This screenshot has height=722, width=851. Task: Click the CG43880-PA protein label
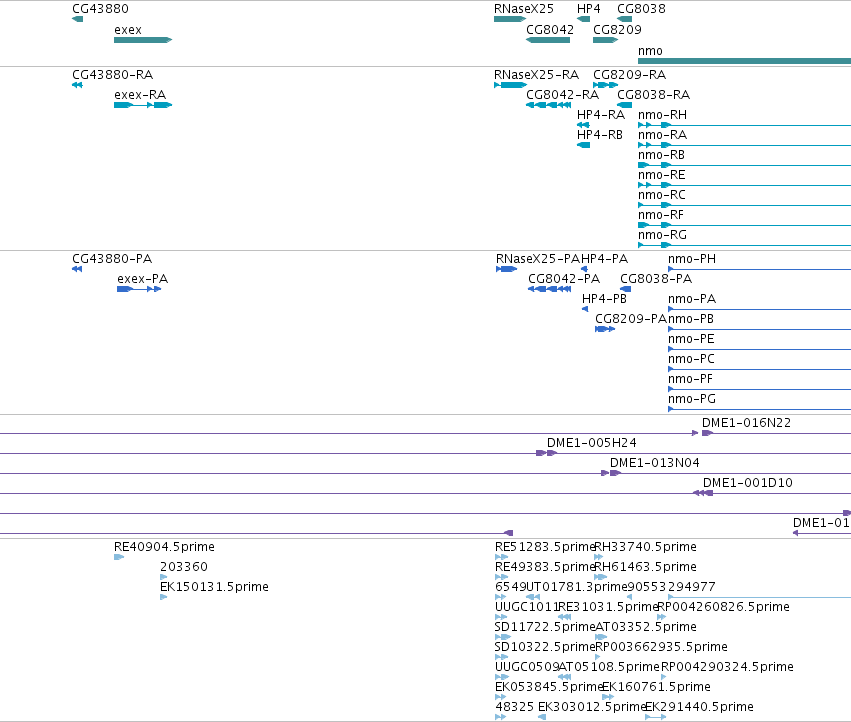[112, 259]
